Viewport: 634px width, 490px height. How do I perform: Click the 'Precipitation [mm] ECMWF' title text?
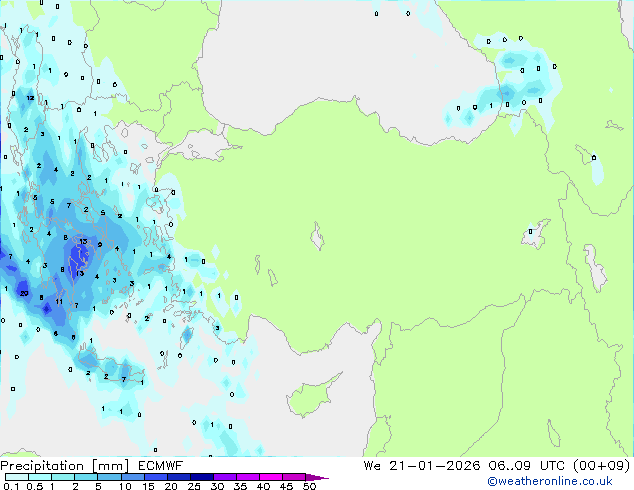tap(92, 466)
